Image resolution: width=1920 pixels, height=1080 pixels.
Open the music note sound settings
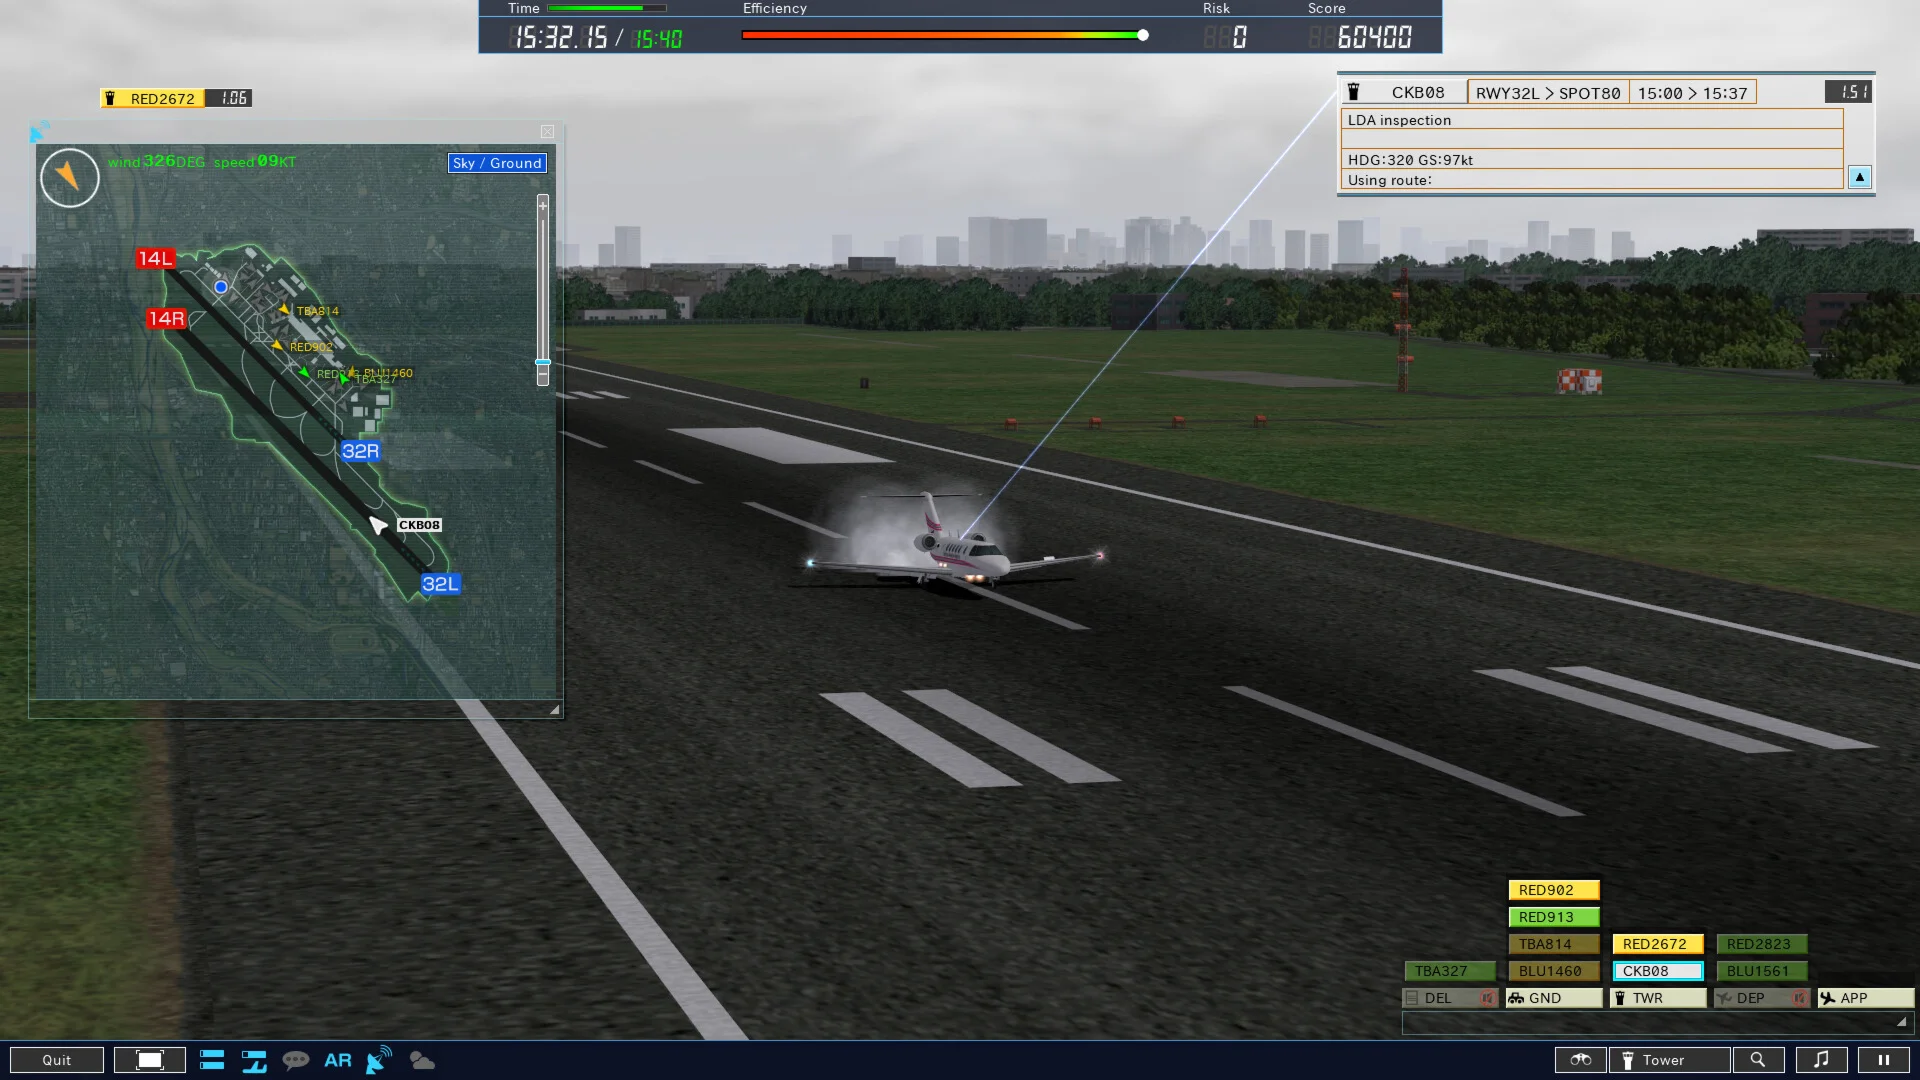pyautogui.click(x=1821, y=1060)
